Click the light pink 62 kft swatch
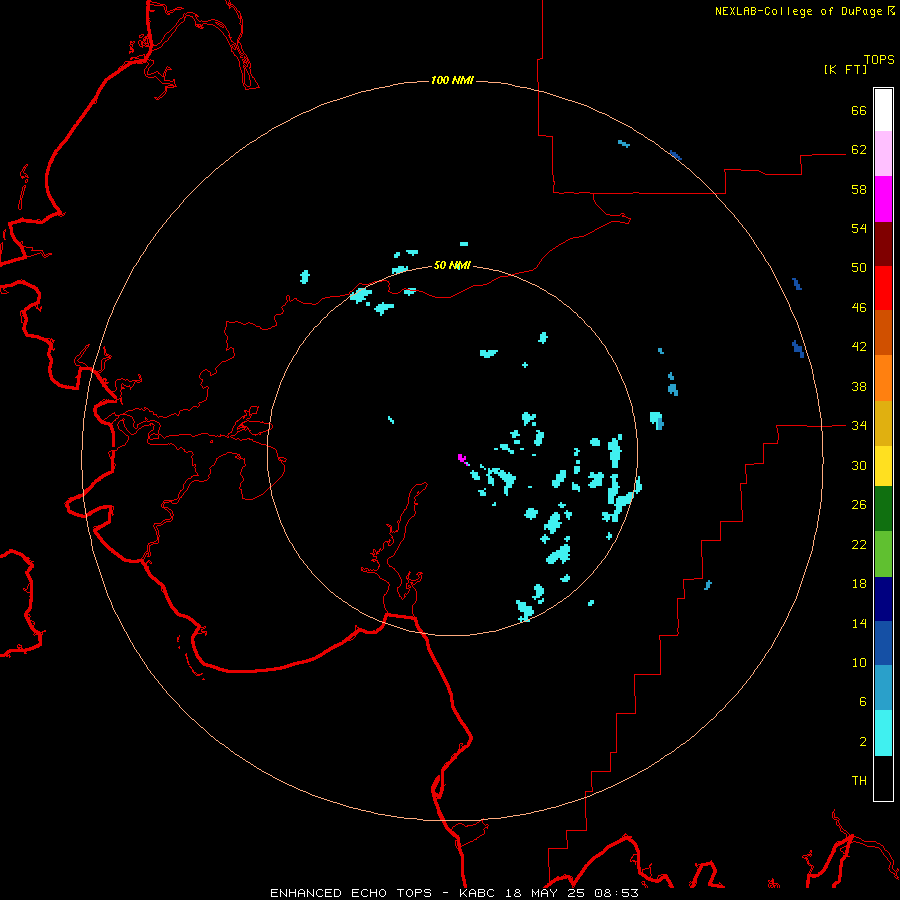Viewport: 900px width, 900px height. [883, 153]
